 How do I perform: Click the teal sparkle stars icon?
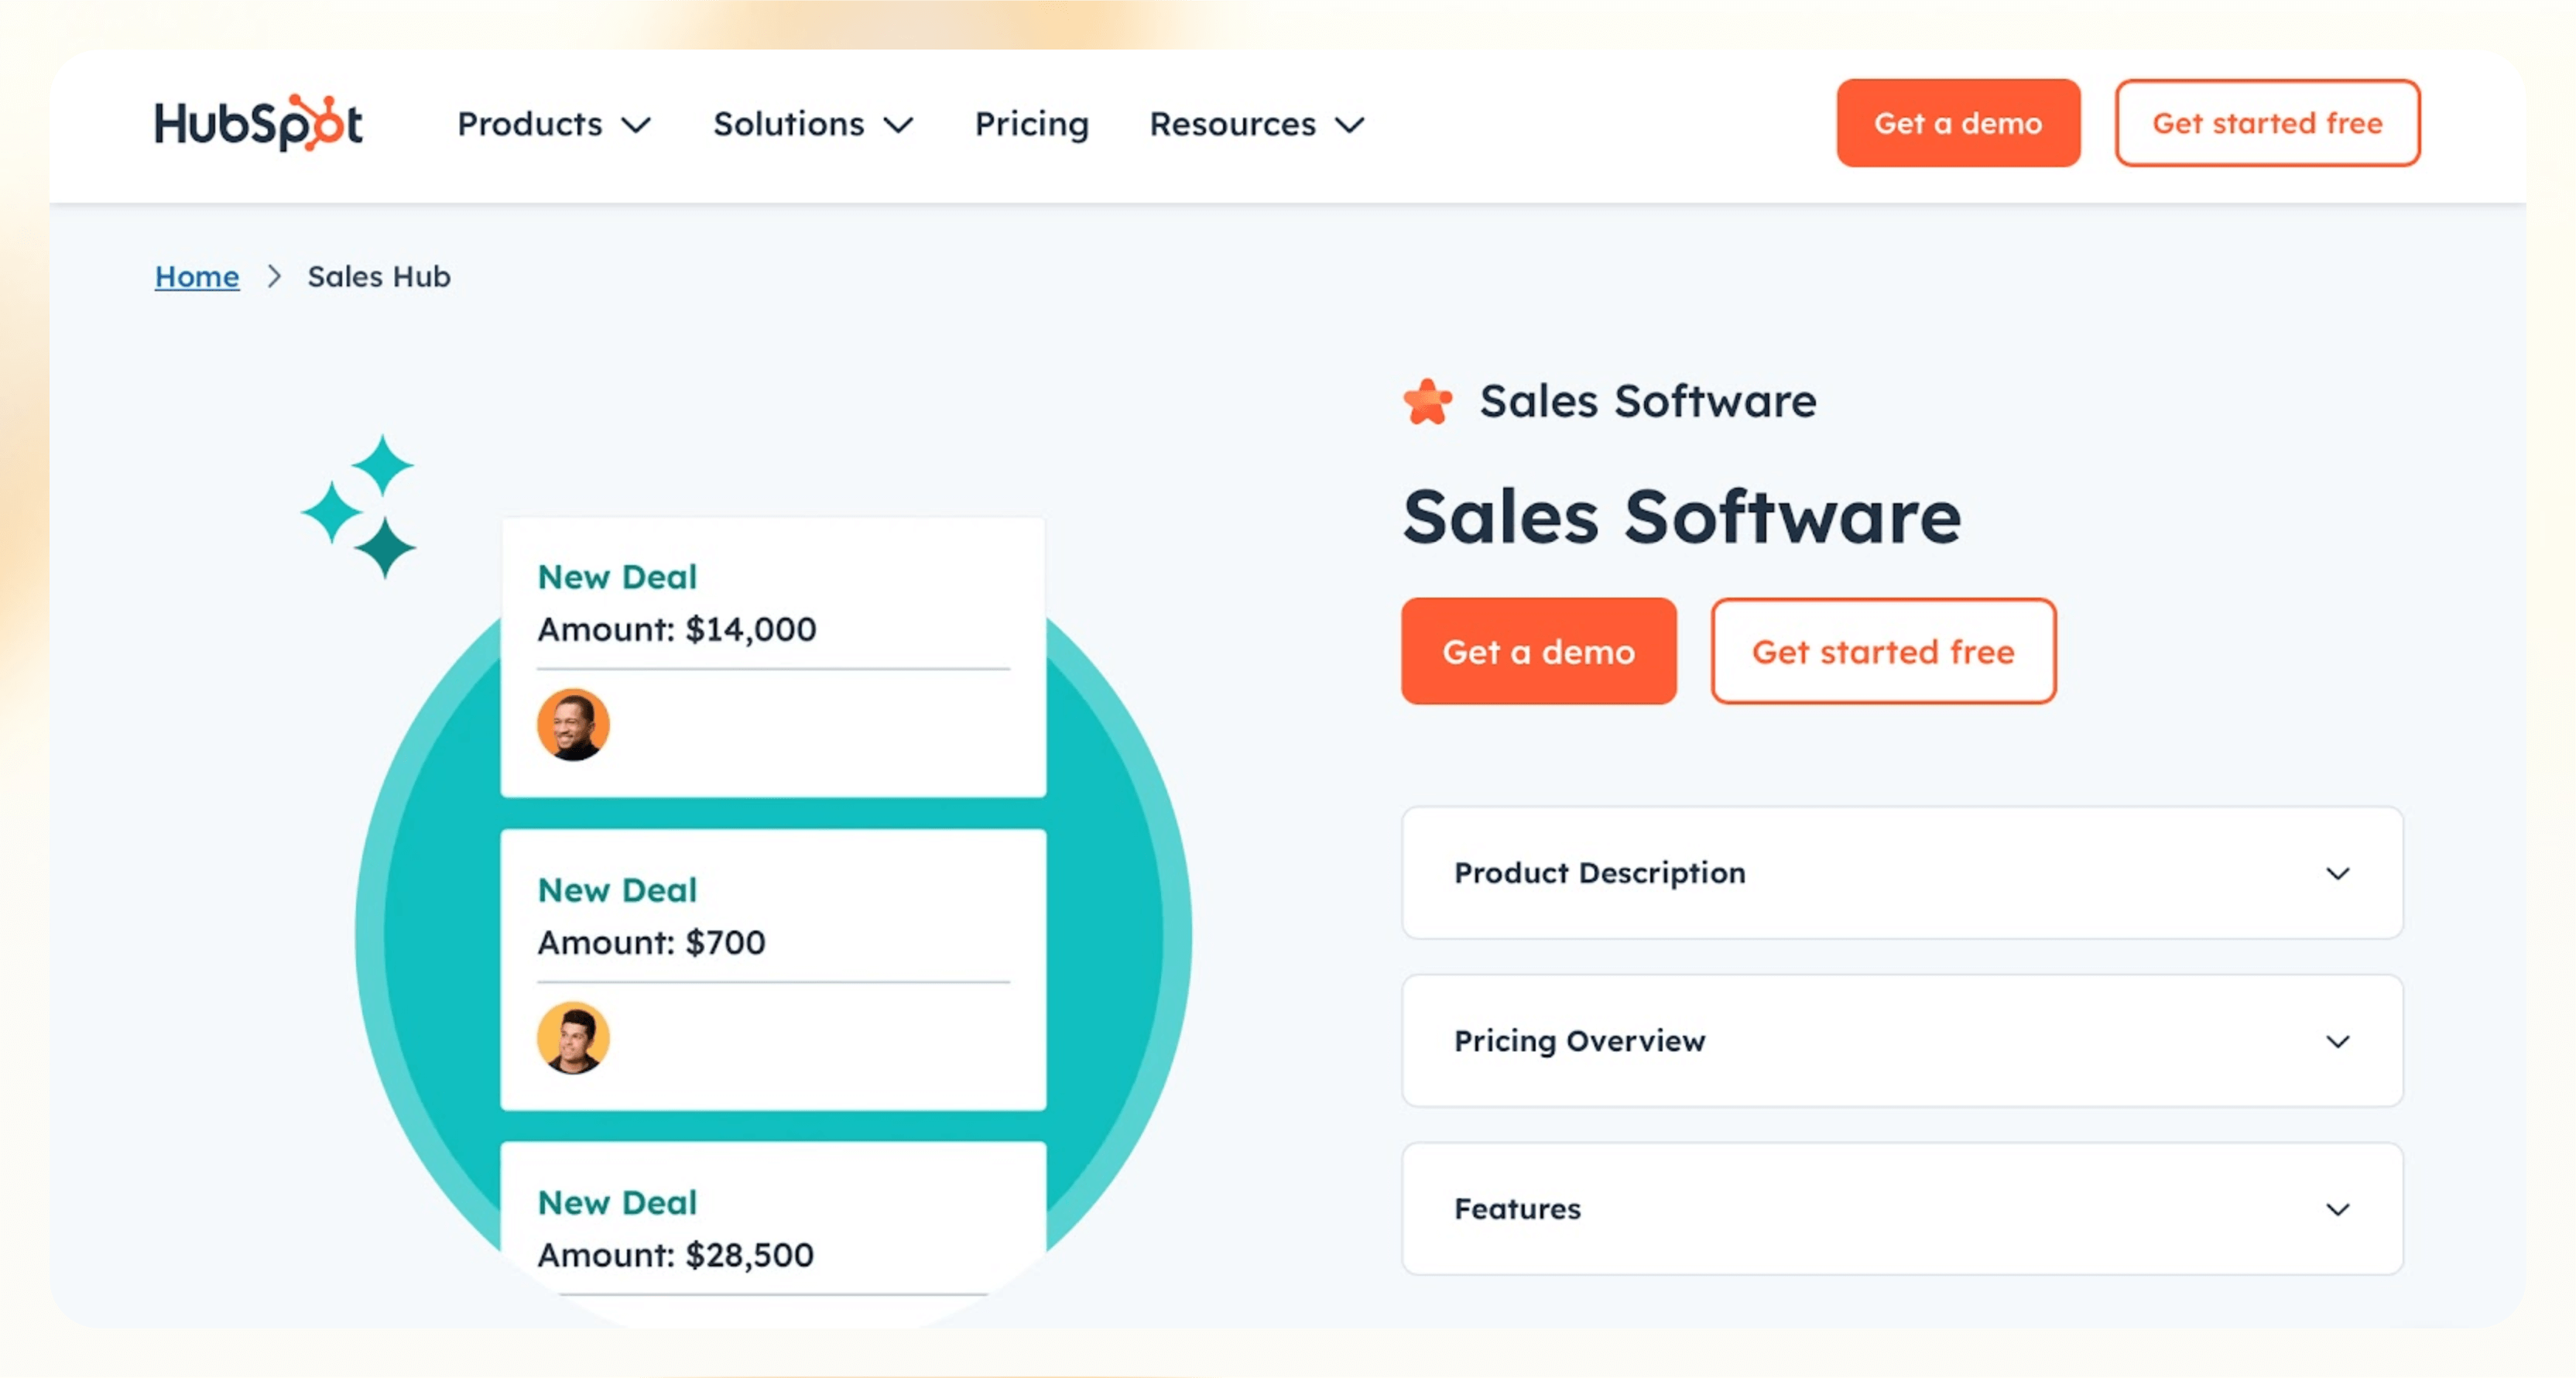(x=360, y=507)
